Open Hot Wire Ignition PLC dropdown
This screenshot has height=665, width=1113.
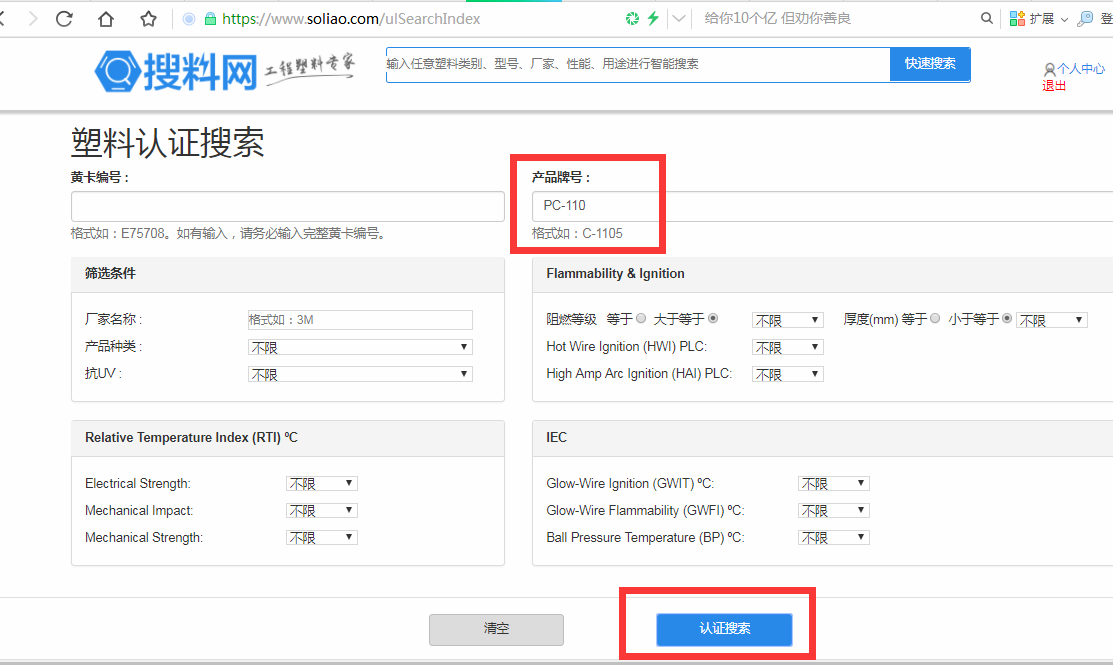coord(788,347)
